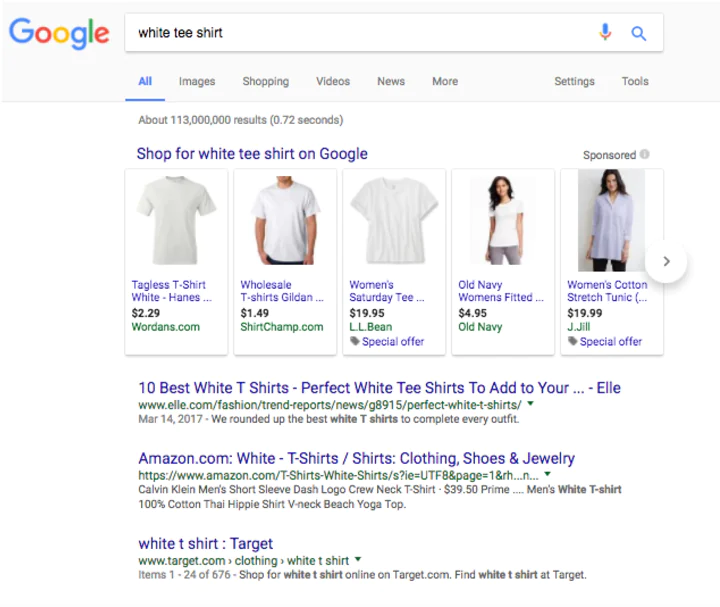Click the J.Jill Special offer tag

(x=605, y=342)
